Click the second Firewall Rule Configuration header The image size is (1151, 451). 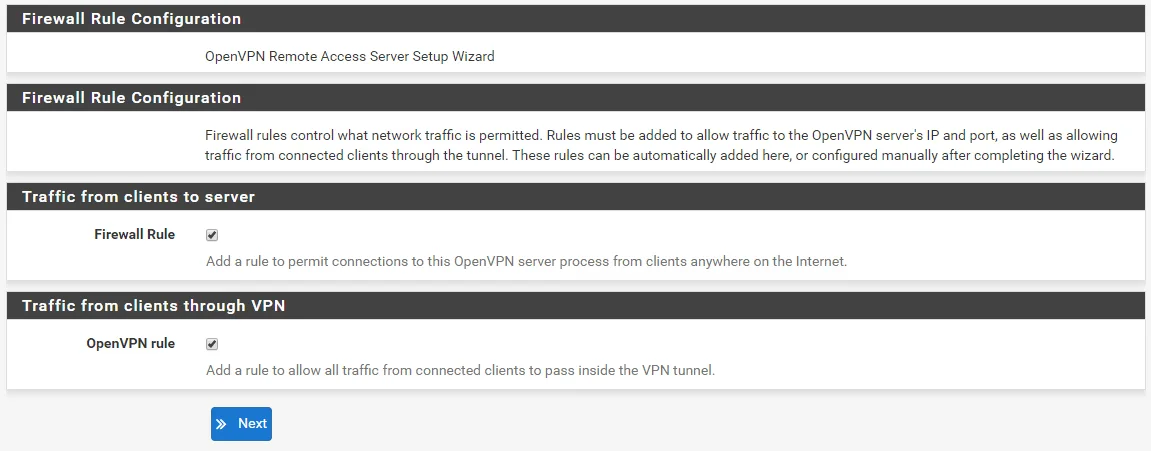pyautogui.click(x=131, y=98)
